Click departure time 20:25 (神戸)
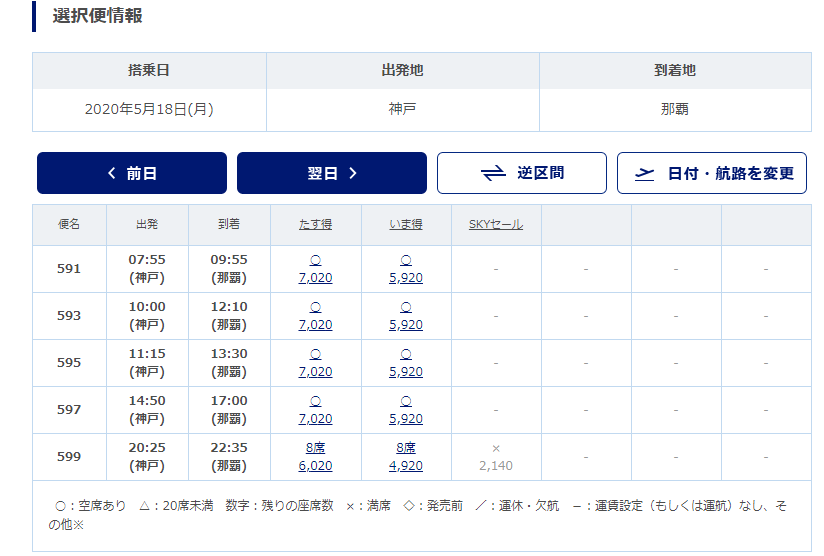Viewport: 824px width, 556px height. coord(147,457)
